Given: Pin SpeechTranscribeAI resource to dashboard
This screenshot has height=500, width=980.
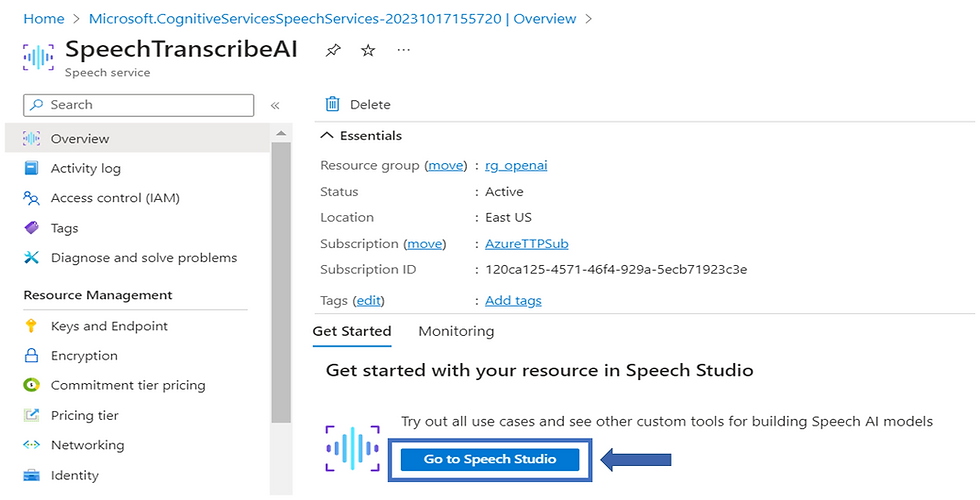Looking at the screenshot, I should click(x=333, y=51).
